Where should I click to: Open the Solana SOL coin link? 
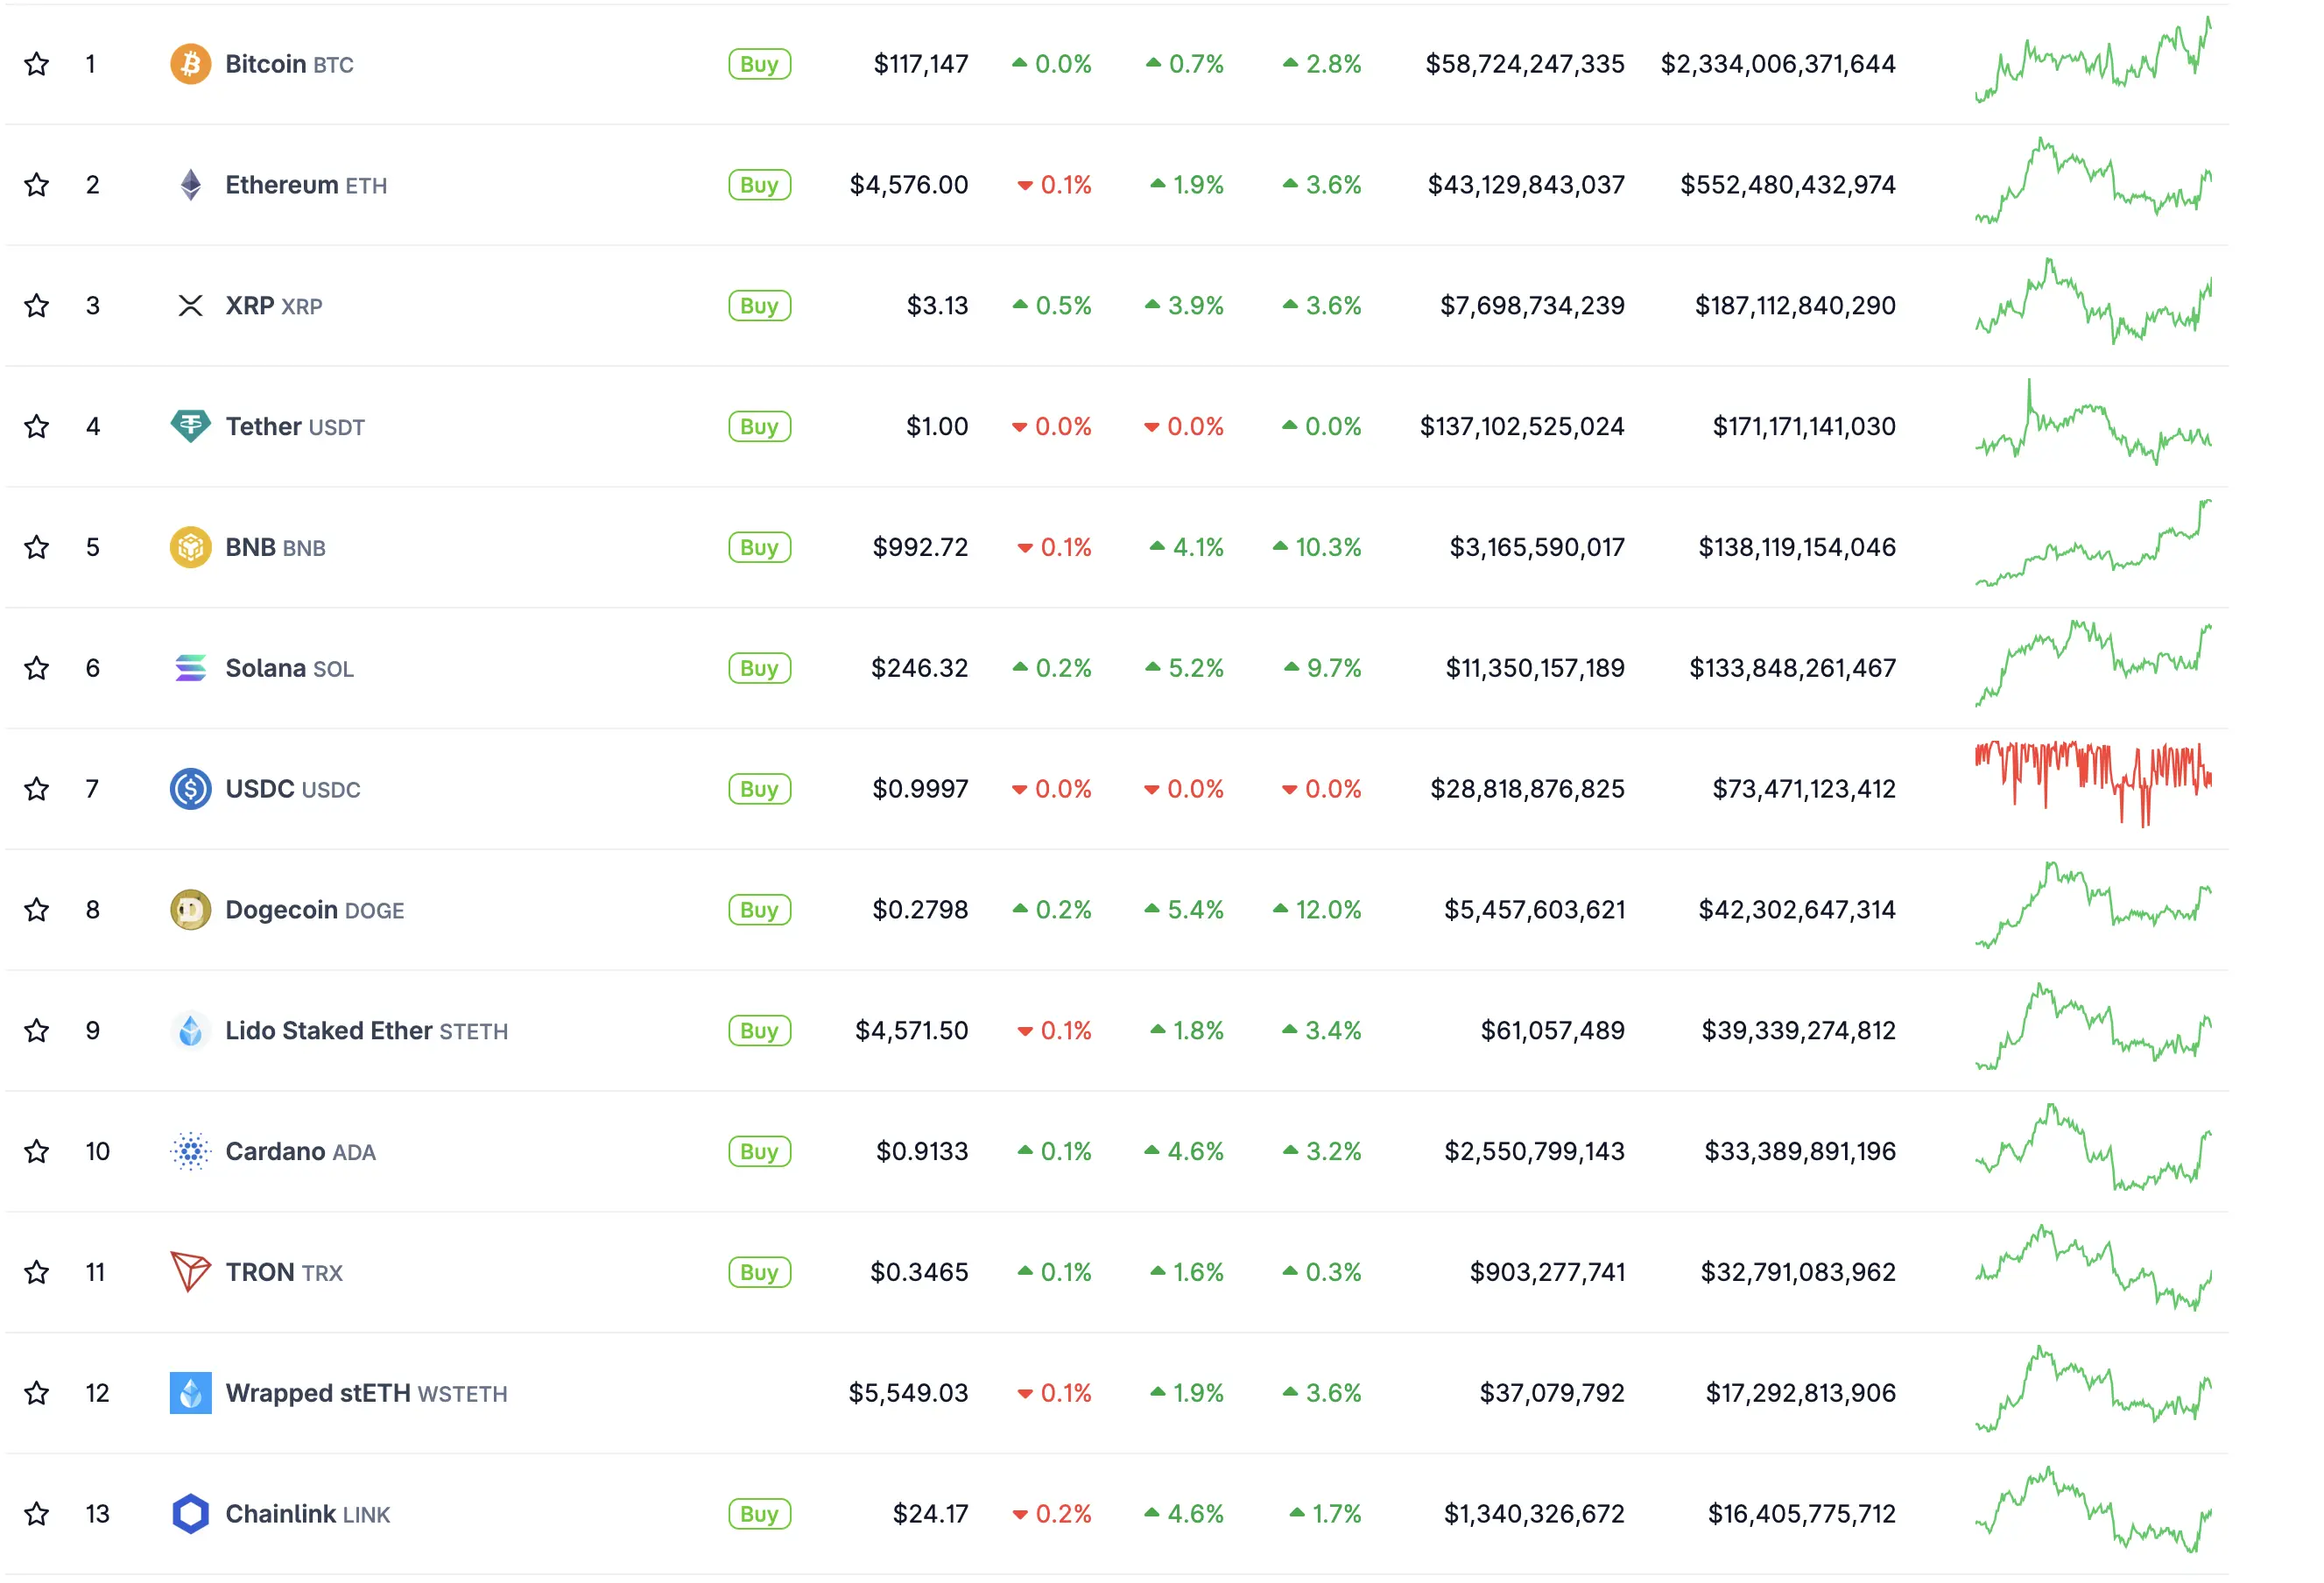(290, 668)
